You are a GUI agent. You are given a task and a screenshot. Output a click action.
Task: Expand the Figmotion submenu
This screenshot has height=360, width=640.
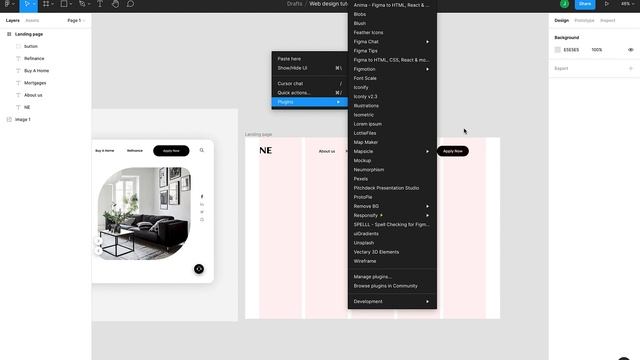427,69
